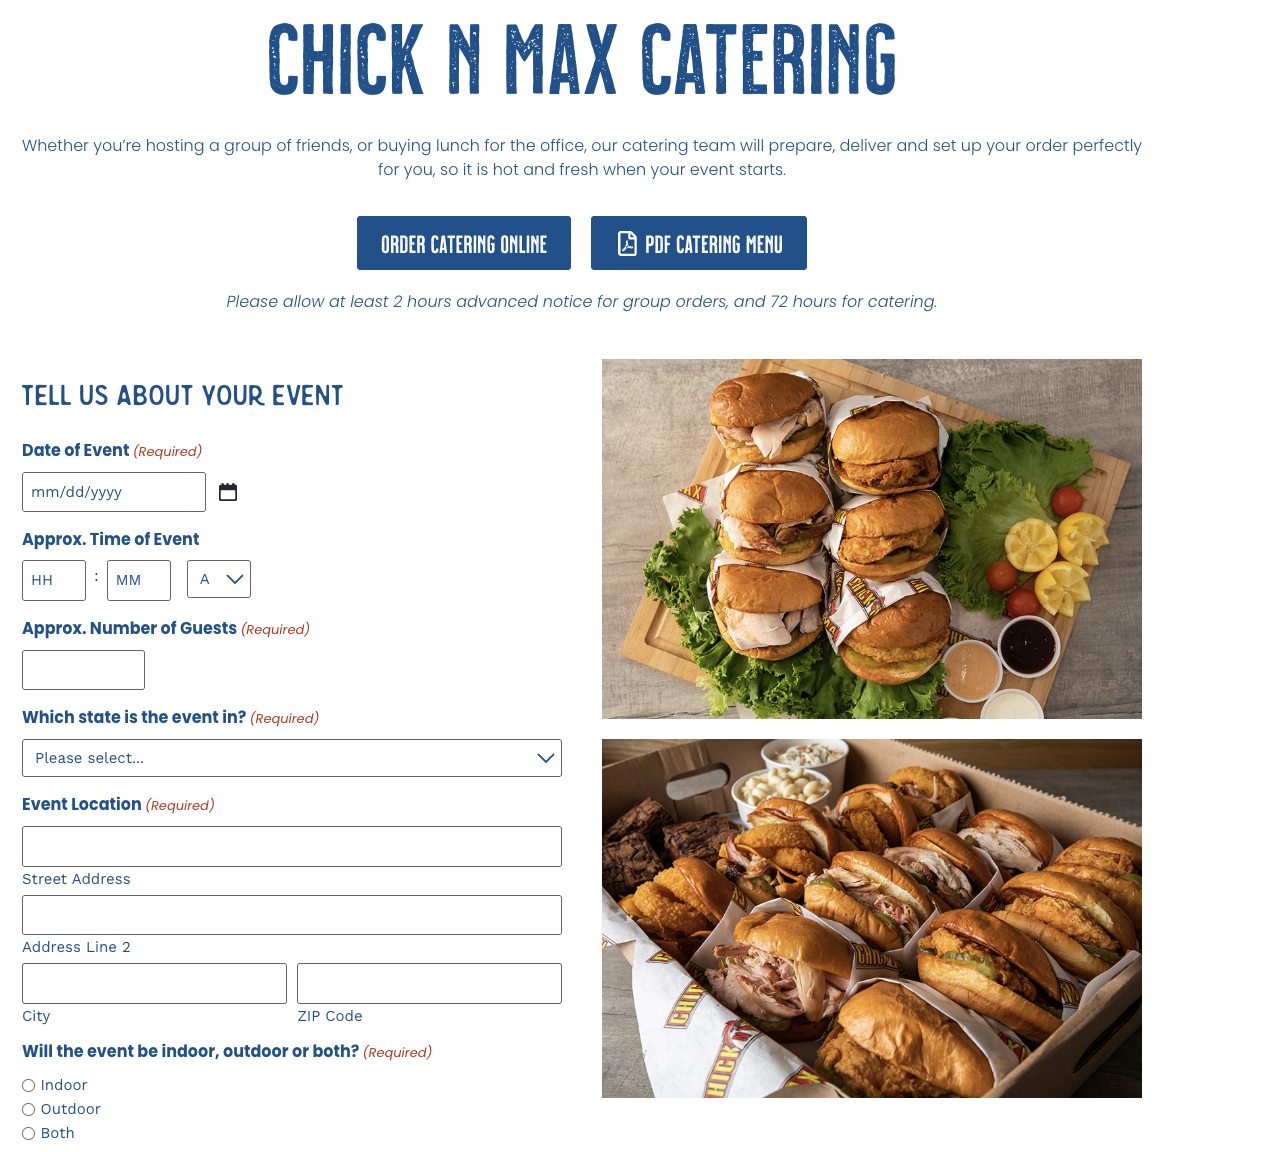Click the AM/PM dropdown chevron
Image resolution: width=1286 pixels, height=1152 pixels.
click(x=235, y=579)
